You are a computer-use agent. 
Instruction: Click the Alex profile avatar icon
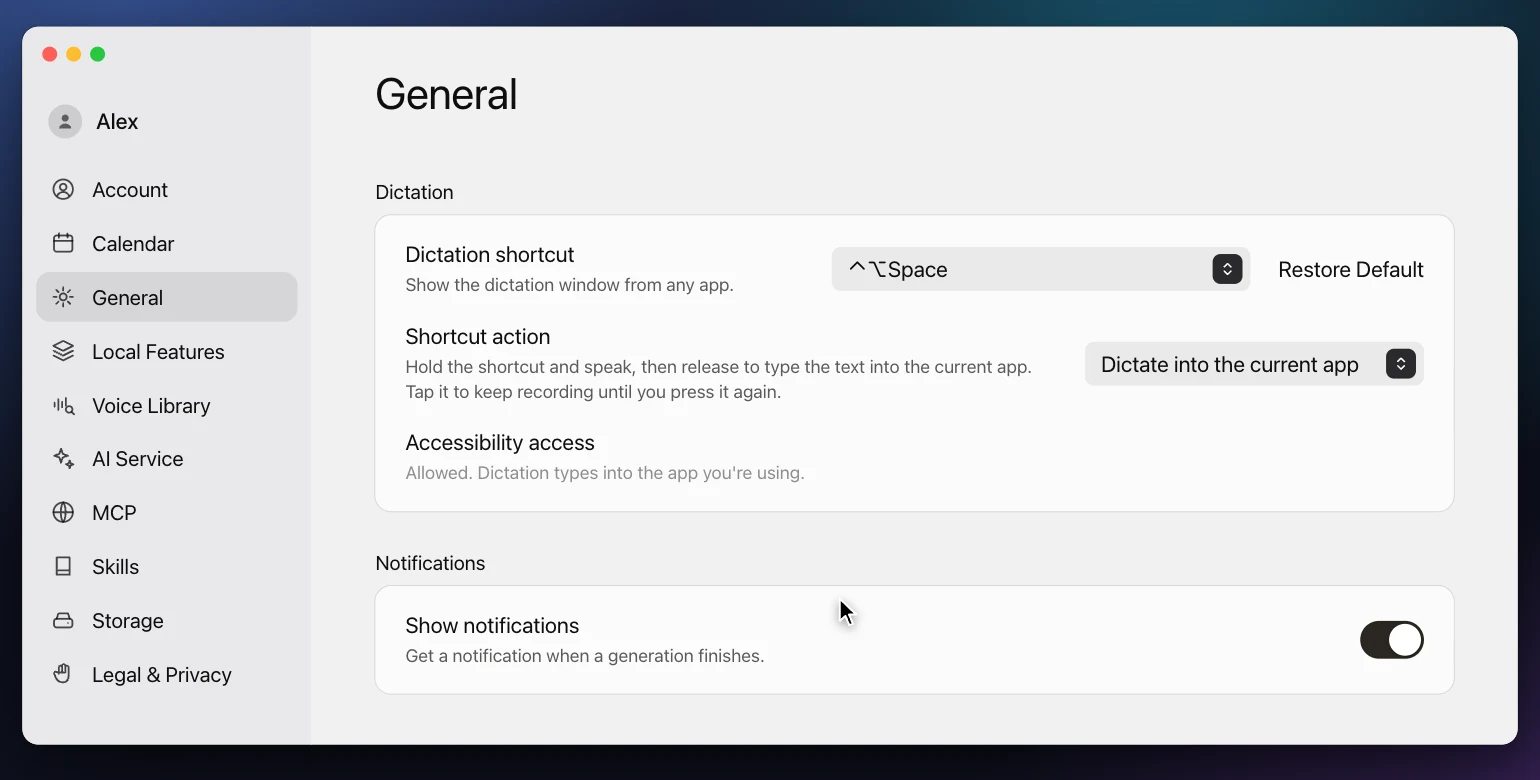65,122
